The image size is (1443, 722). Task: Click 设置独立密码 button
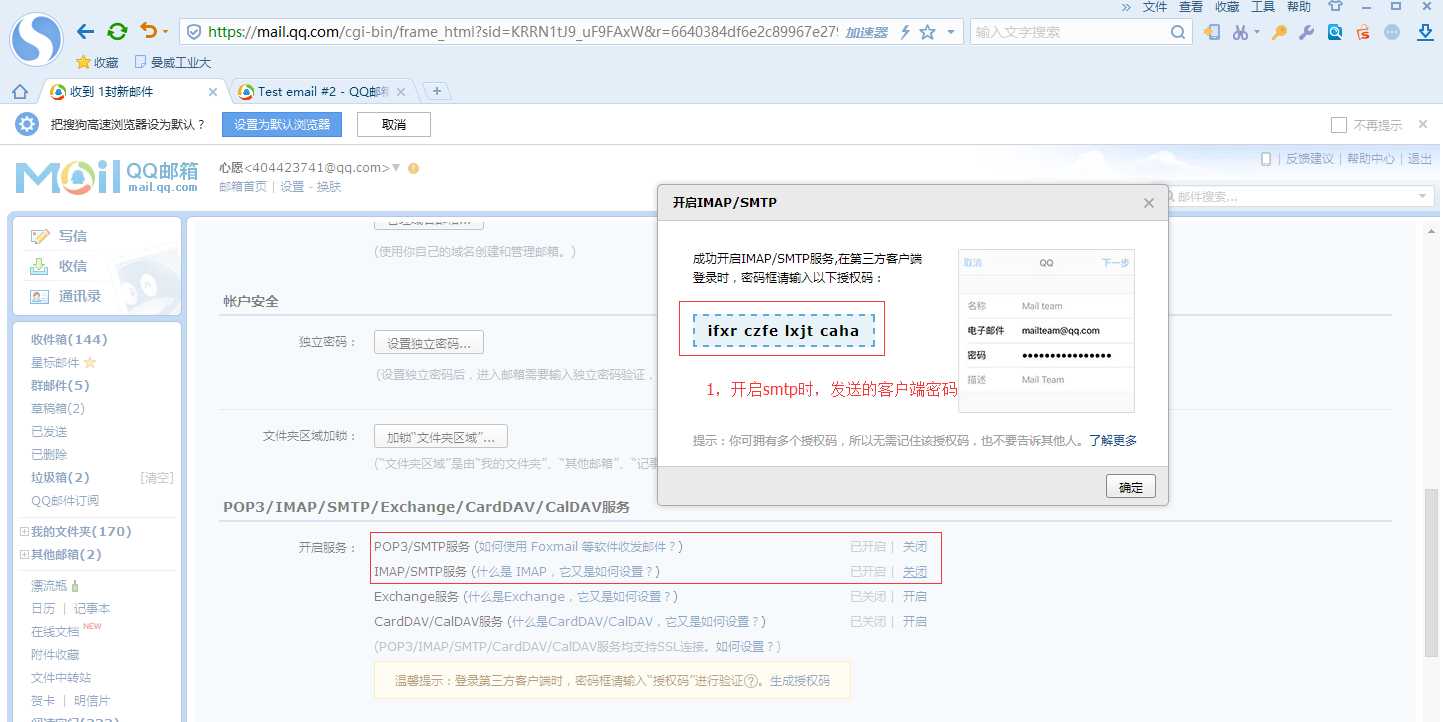(x=429, y=342)
